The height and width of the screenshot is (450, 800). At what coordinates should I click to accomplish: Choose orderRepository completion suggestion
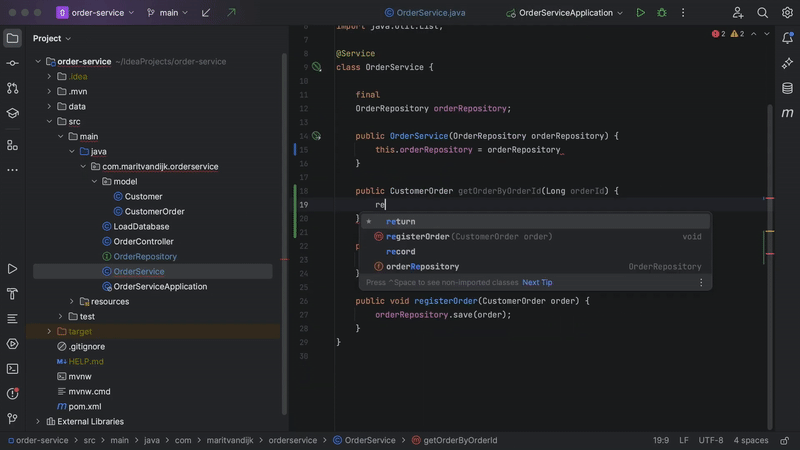pos(535,266)
